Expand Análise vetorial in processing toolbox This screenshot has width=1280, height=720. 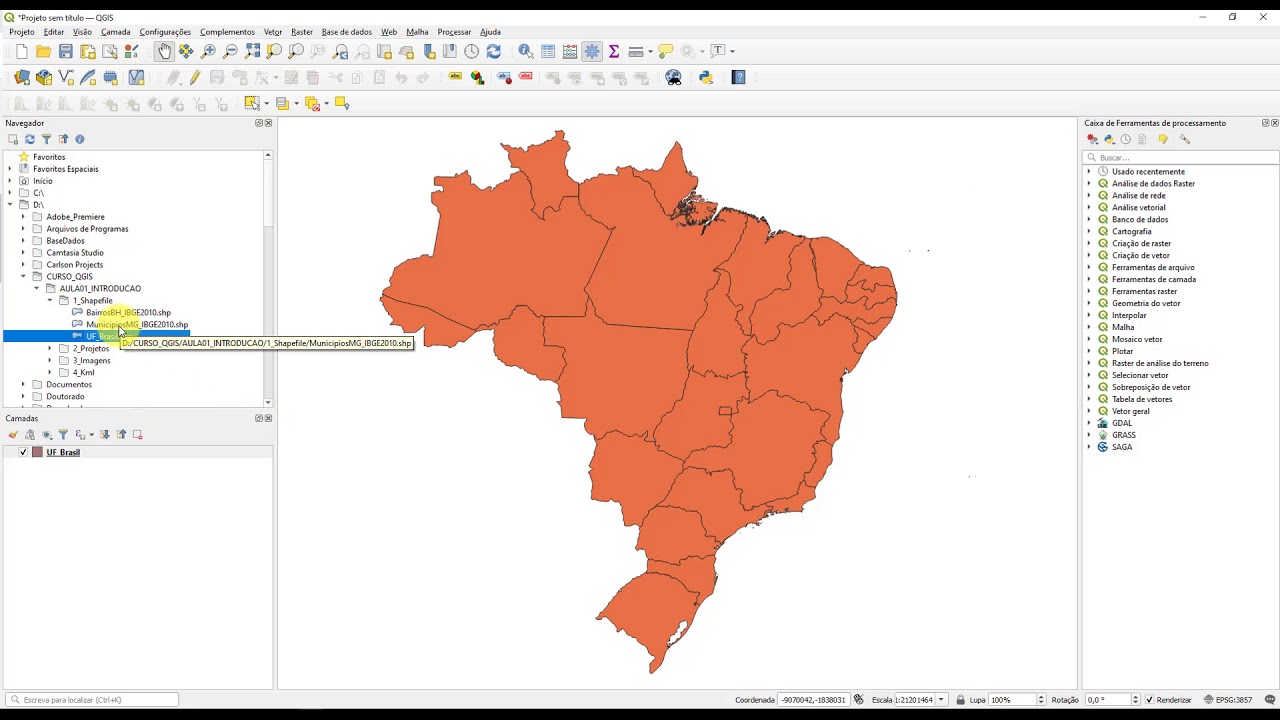pyautogui.click(x=1090, y=208)
